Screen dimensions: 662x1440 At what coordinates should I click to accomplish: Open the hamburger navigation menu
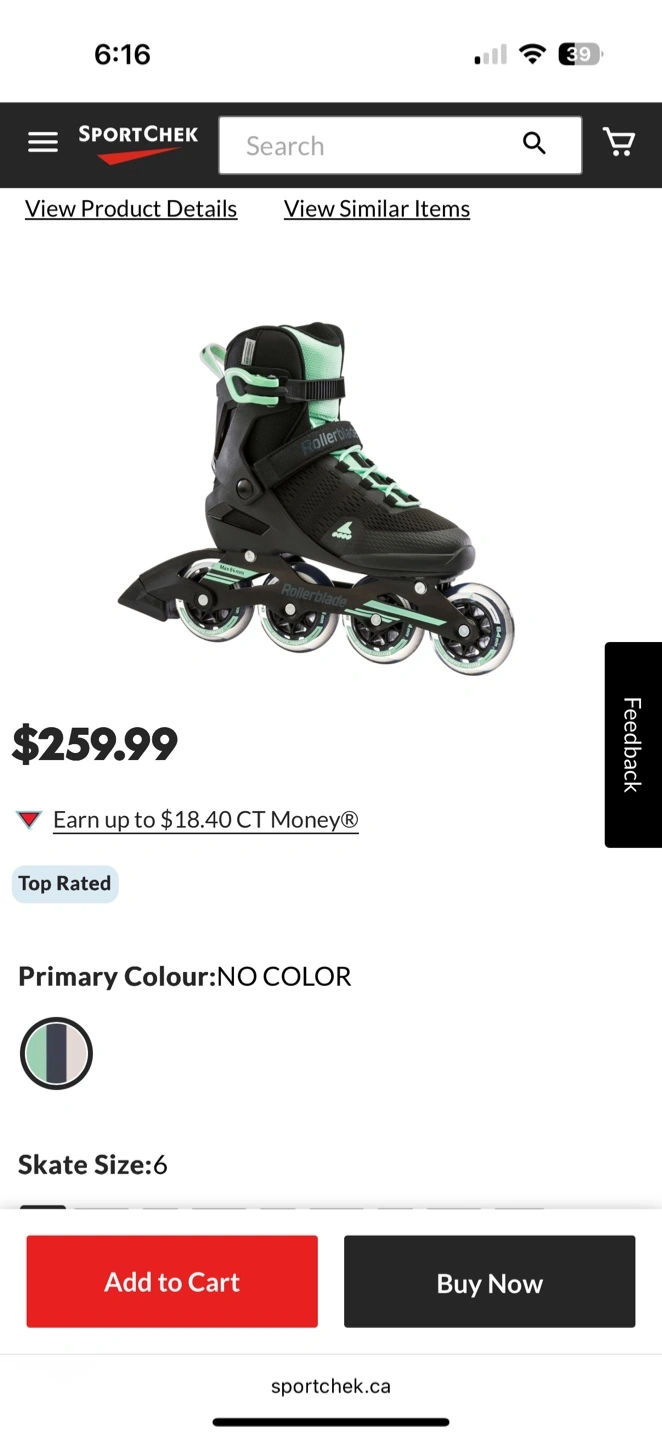click(43, 143)
